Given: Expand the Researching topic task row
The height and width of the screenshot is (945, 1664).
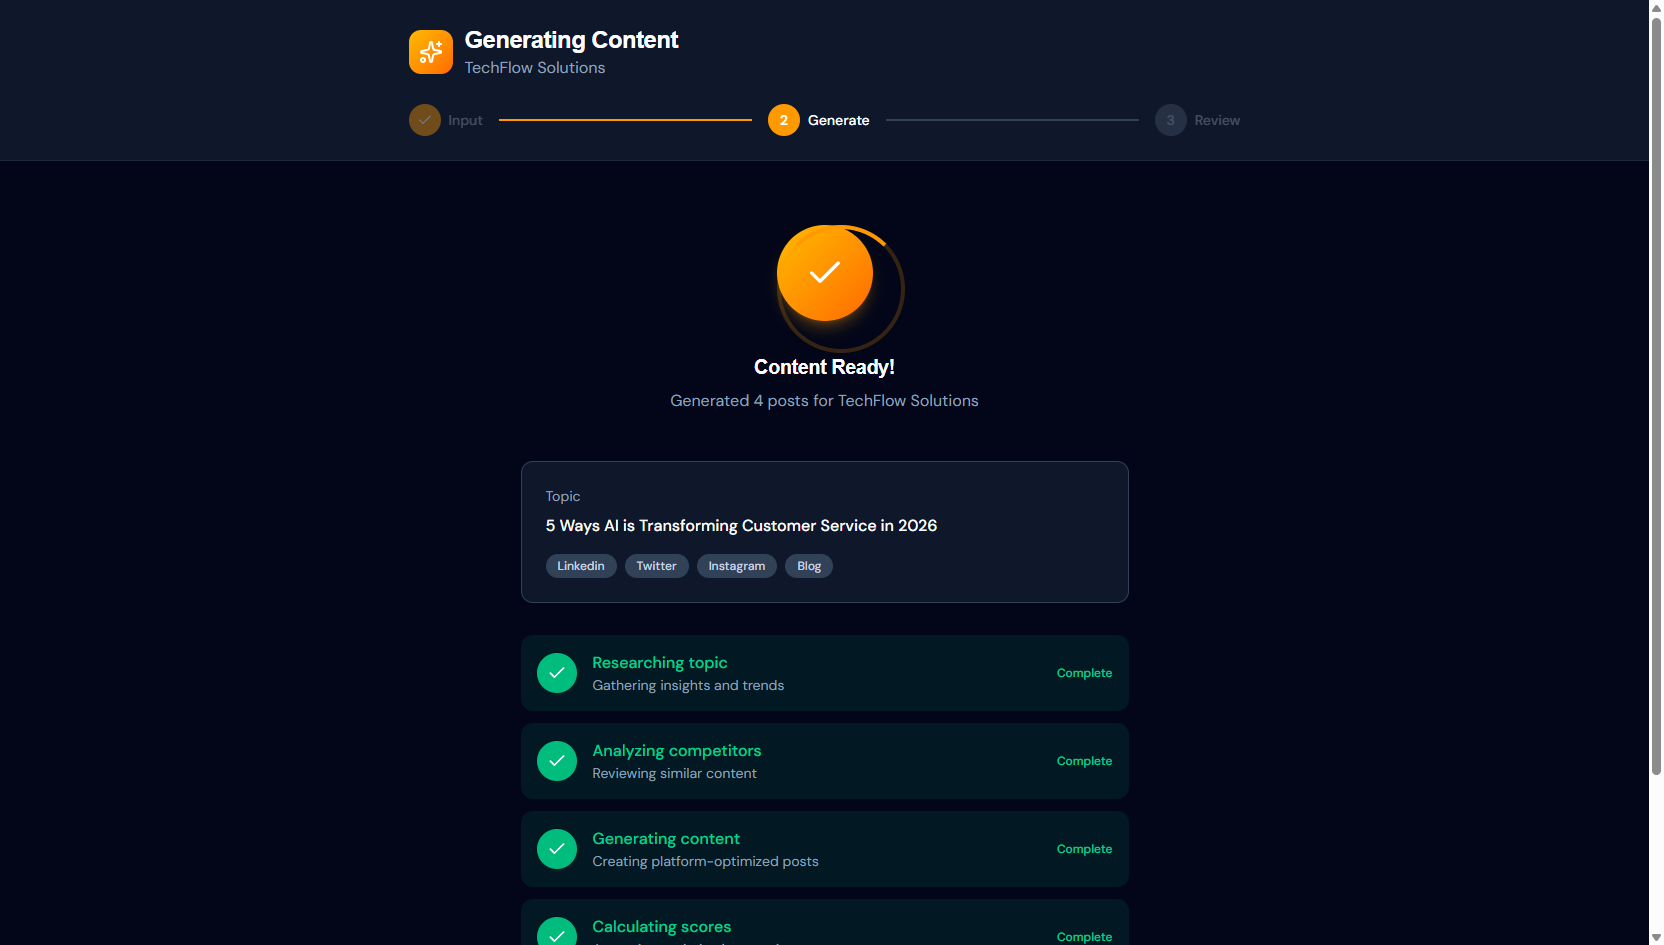Looking at the screenshot, I should pos(824,673).
